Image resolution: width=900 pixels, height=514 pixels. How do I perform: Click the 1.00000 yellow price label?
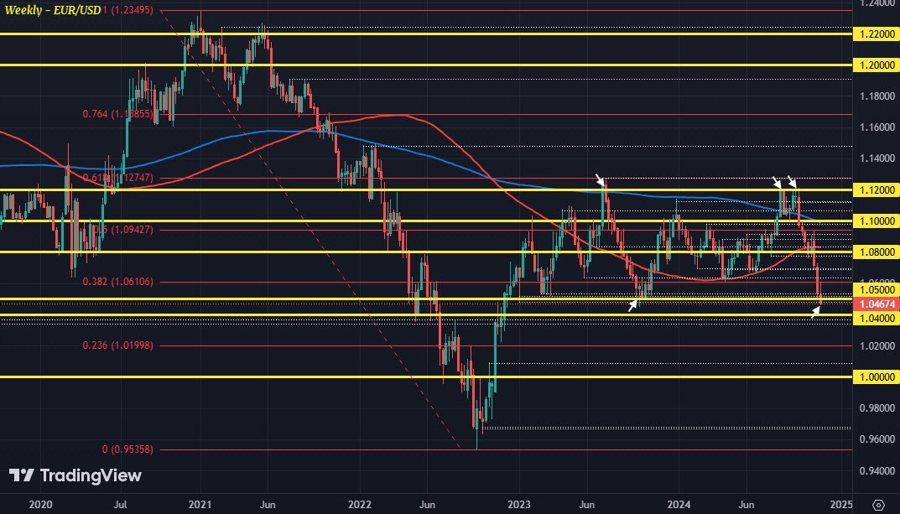pos(876,377)
